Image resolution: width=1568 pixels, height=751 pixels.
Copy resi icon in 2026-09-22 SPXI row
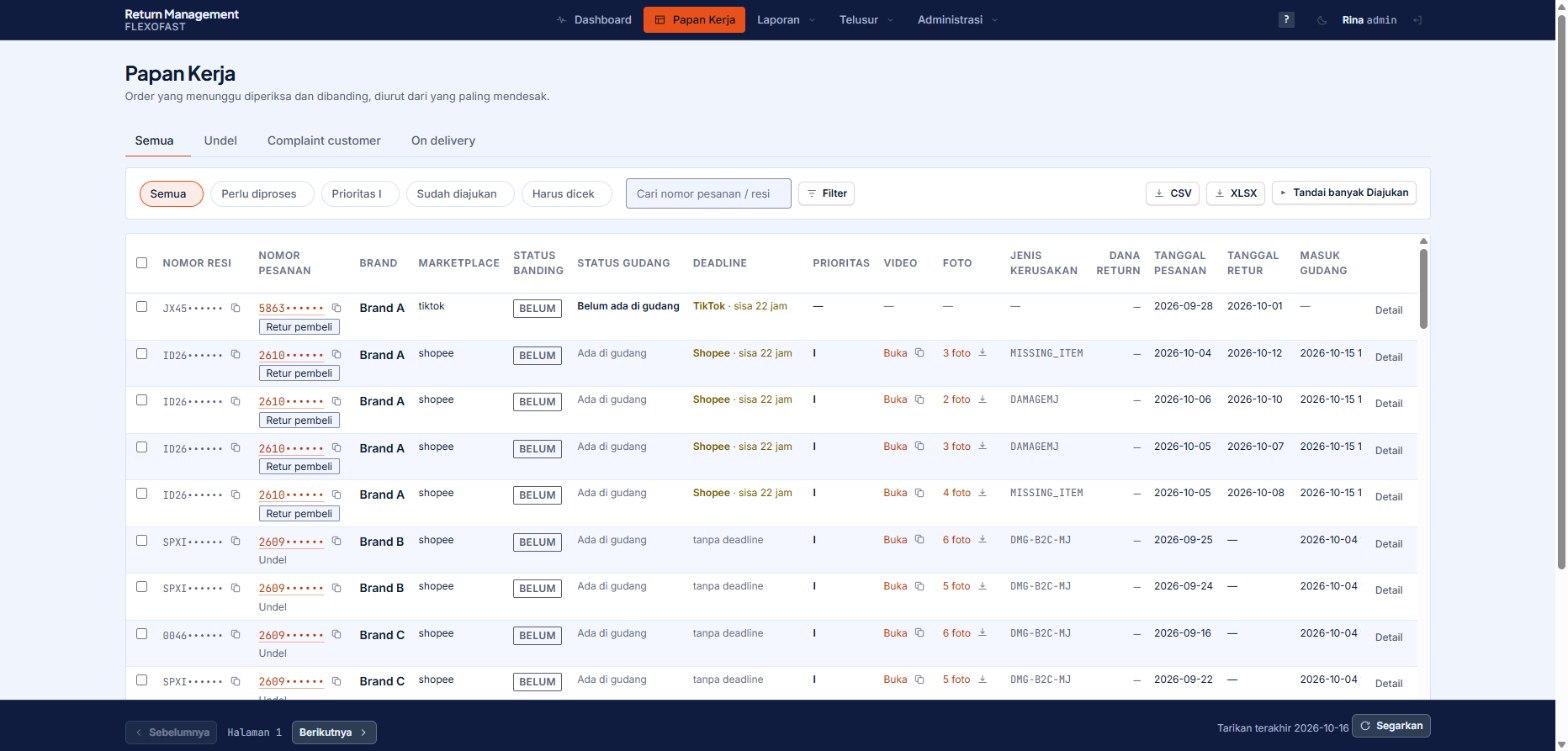click(235, 681)
